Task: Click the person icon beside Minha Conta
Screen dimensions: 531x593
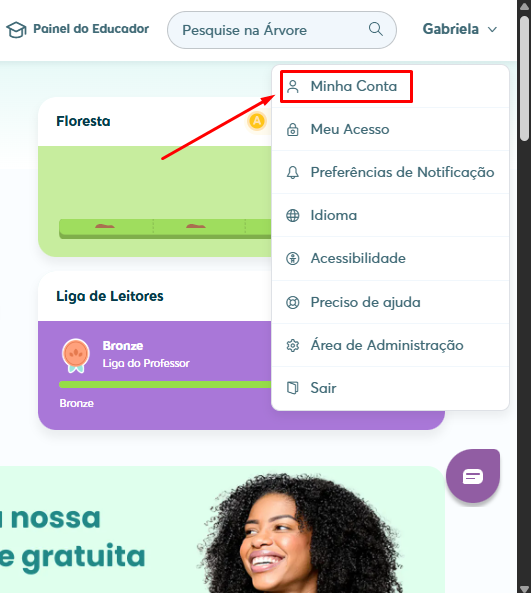Action: point(292,87)
